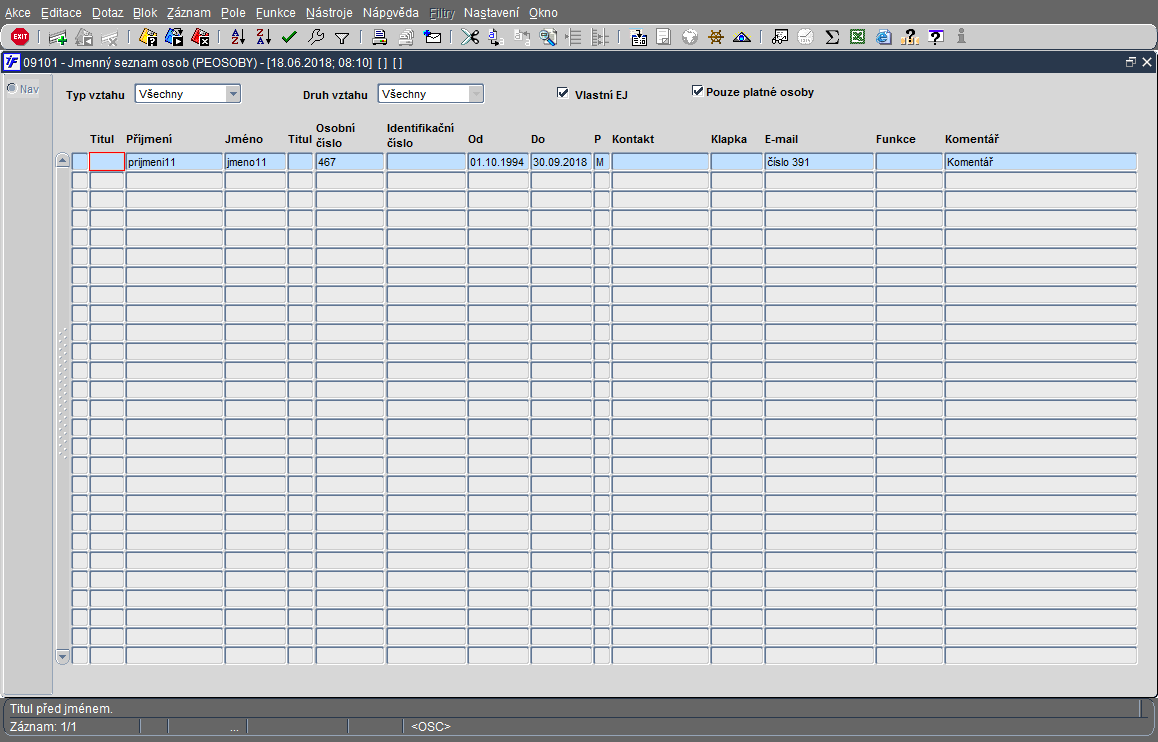Click the scroll down arrow of record list
The height and width of the screenshot is (742, 1158).
tap(63, 656)
